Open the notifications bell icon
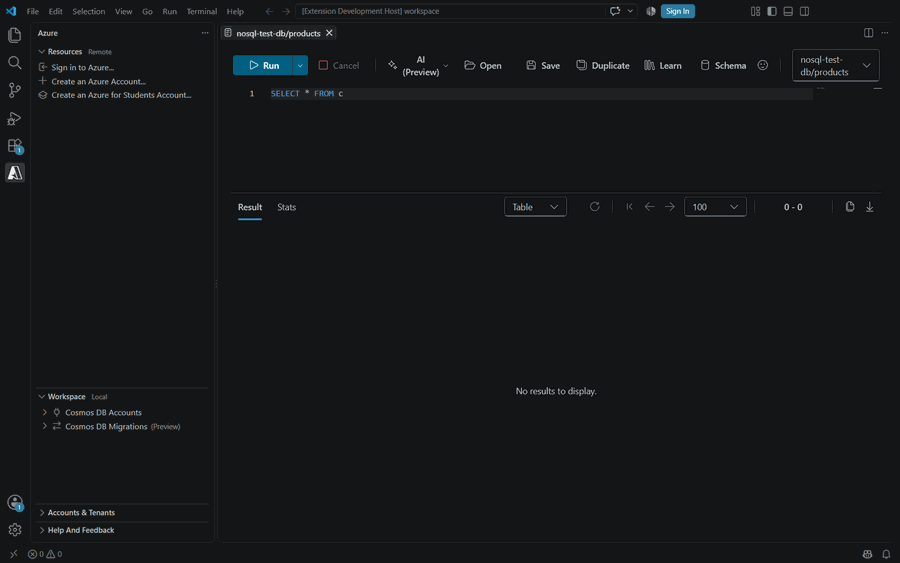Viewport: 900px width, 563px height. click(x=886, y=554)
